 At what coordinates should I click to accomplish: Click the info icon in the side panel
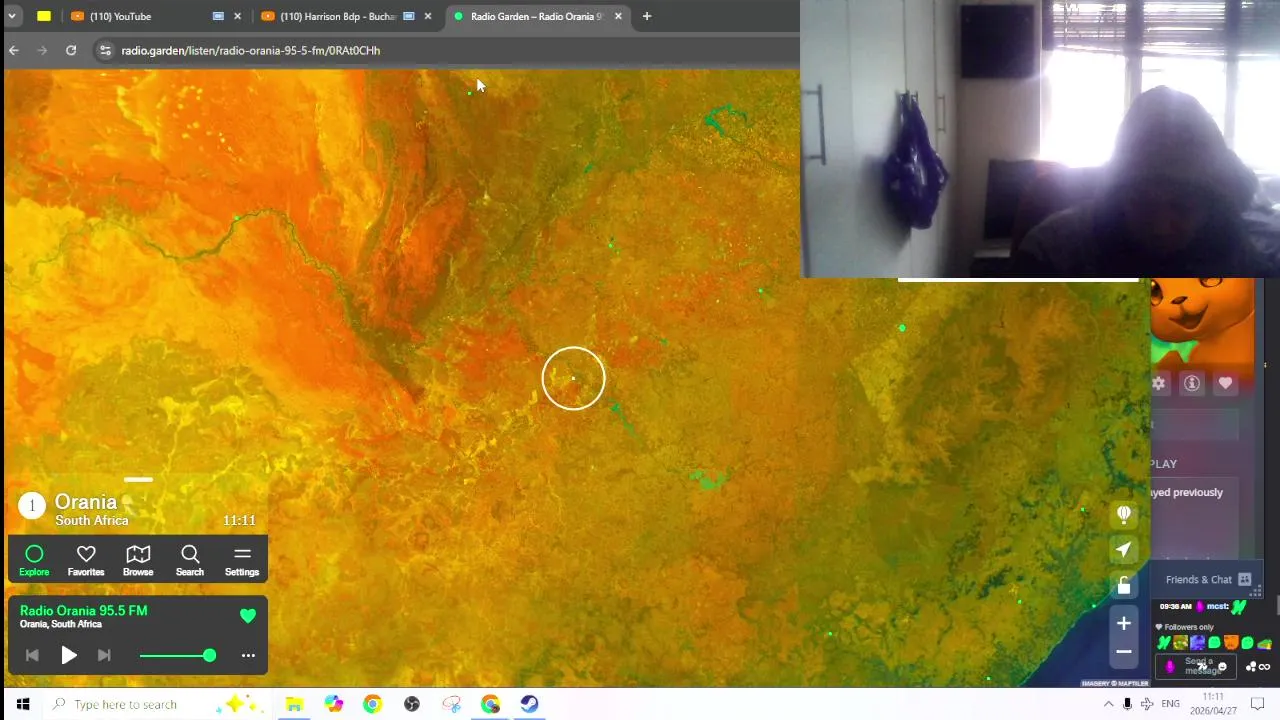tap(1192, 383)
